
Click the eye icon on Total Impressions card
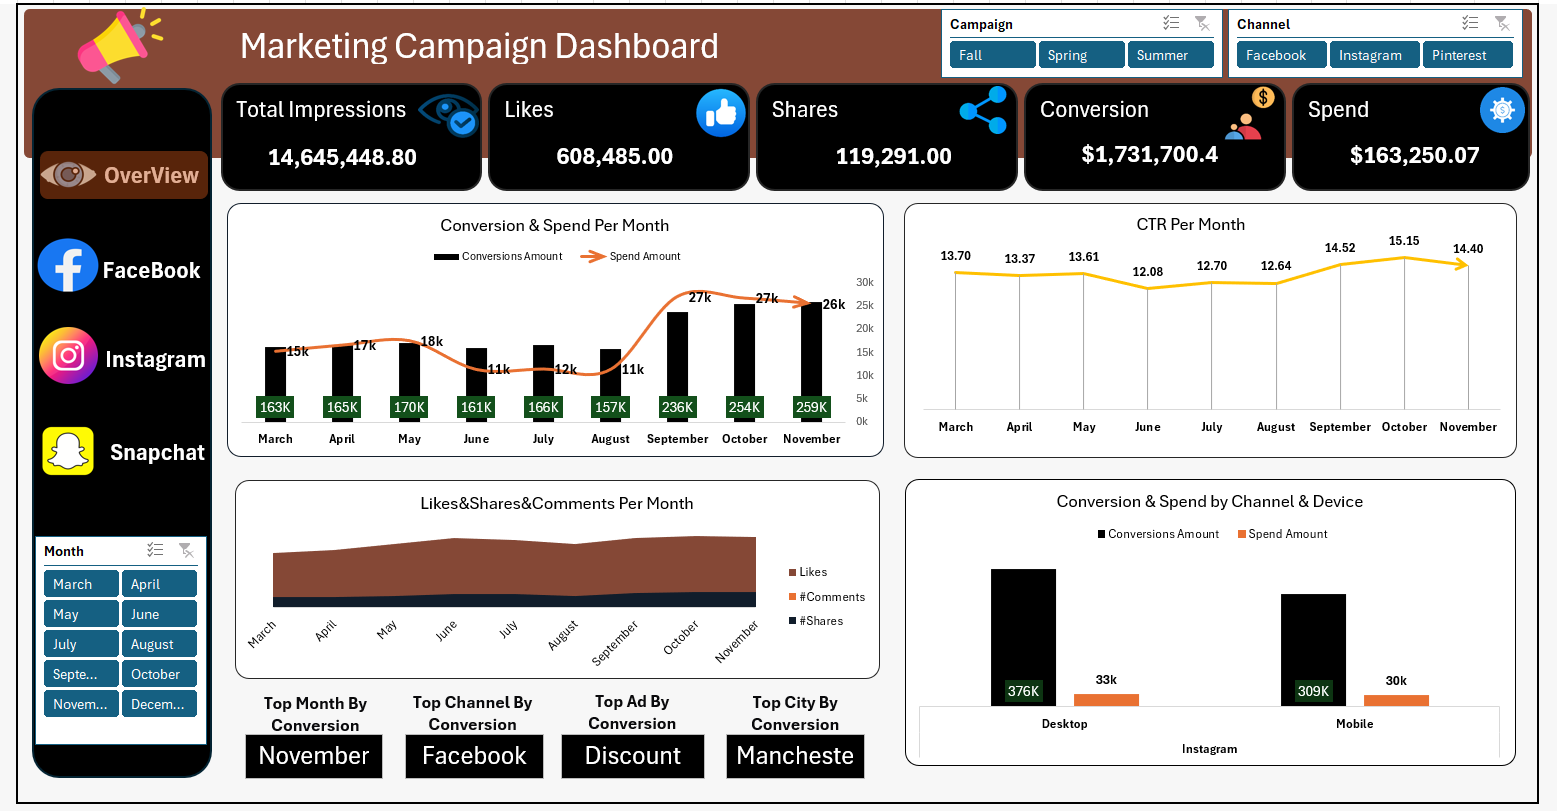tap(447, 114)
